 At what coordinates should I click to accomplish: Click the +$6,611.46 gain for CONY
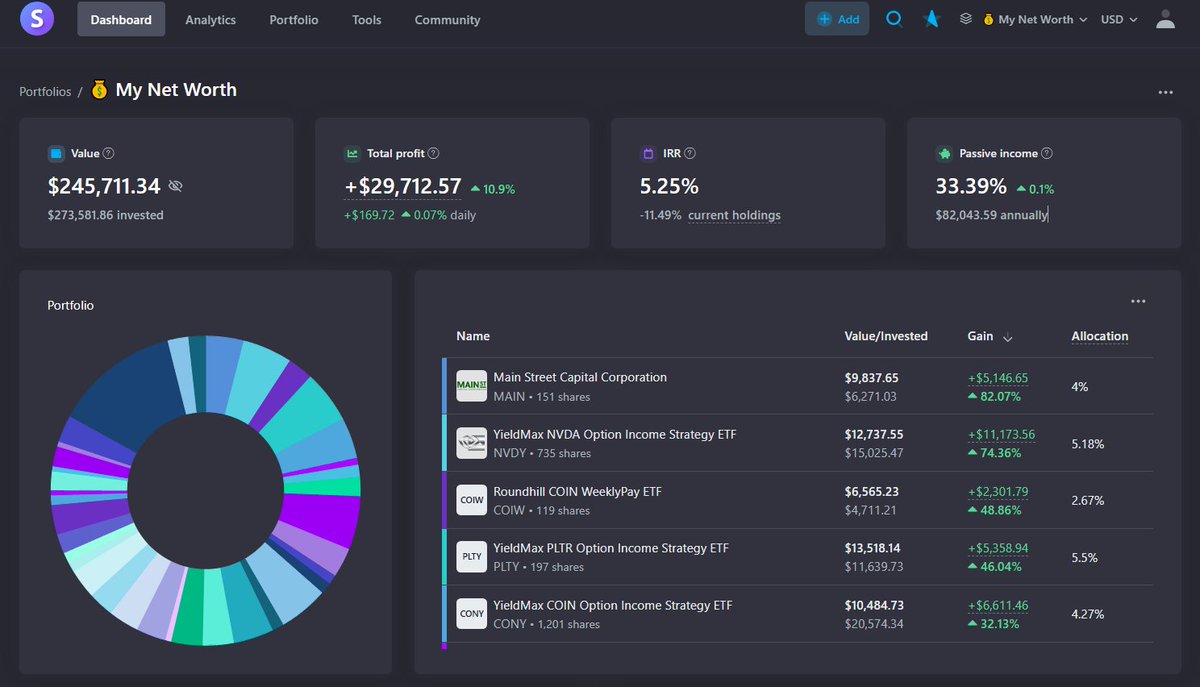coord(998,606)
